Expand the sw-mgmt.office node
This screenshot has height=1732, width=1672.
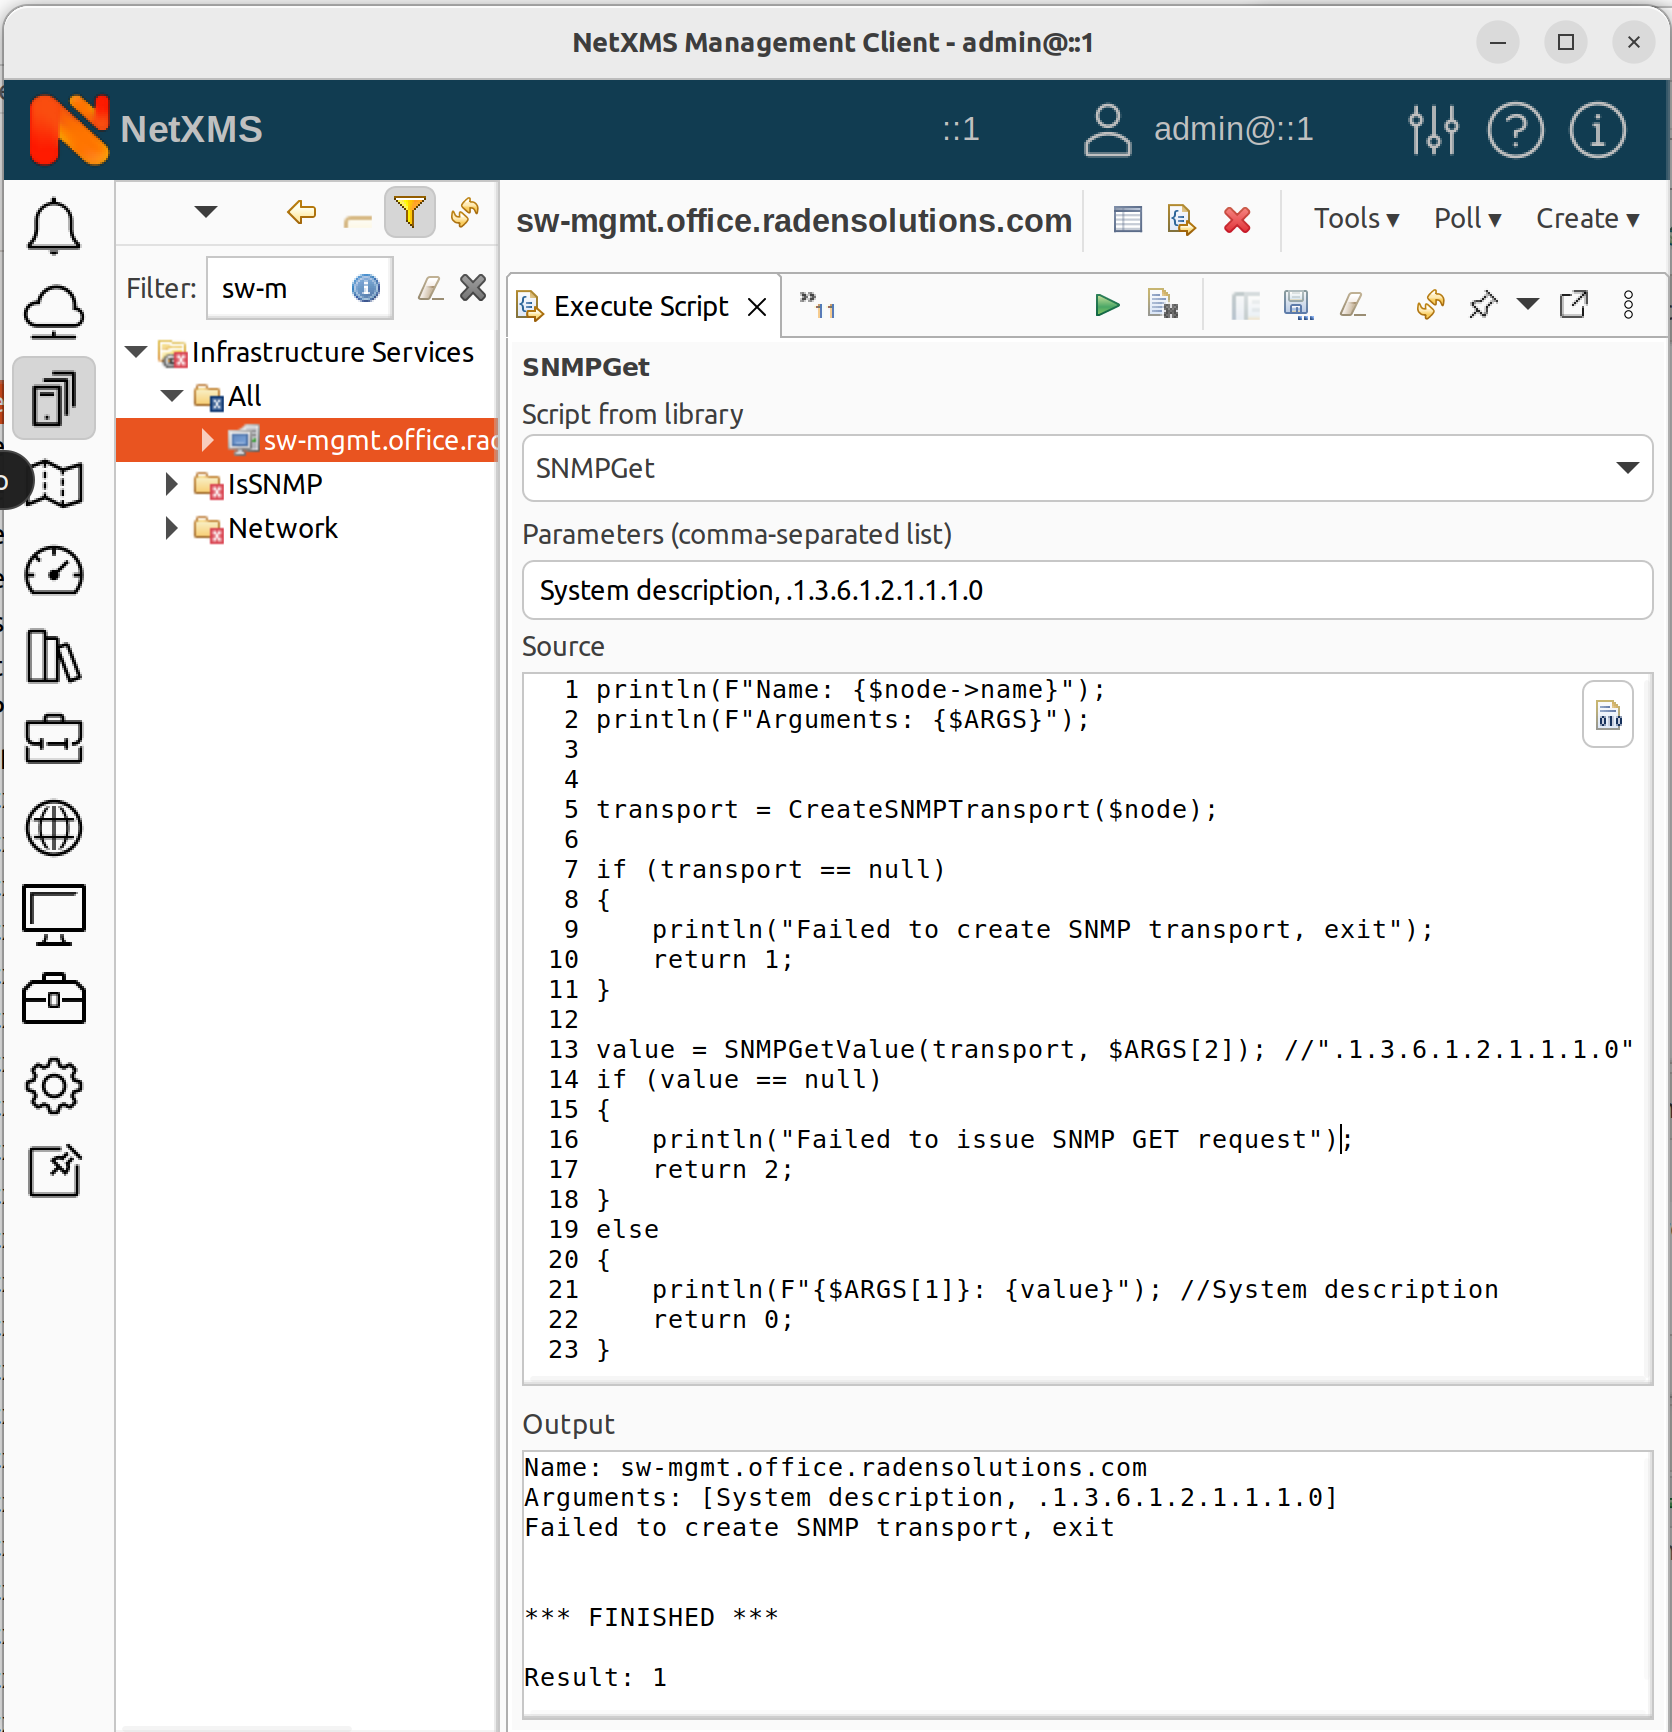pyautogui.click(x=207, y=440)
